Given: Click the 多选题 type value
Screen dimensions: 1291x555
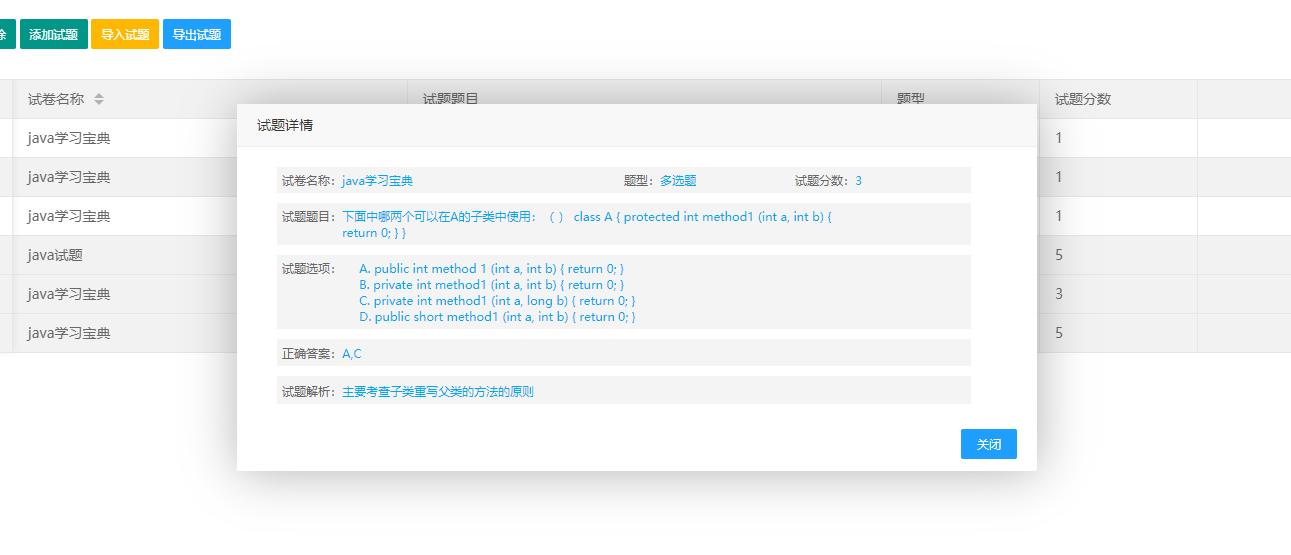Looking at the screenshot, I should point(678,181).
